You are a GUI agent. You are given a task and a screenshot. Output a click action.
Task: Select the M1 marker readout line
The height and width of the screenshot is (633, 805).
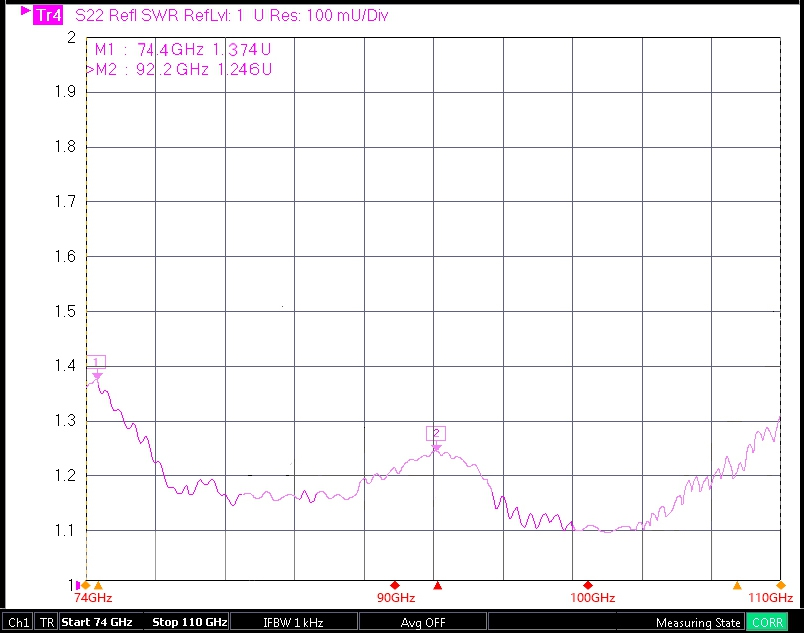tap(182, 50)
